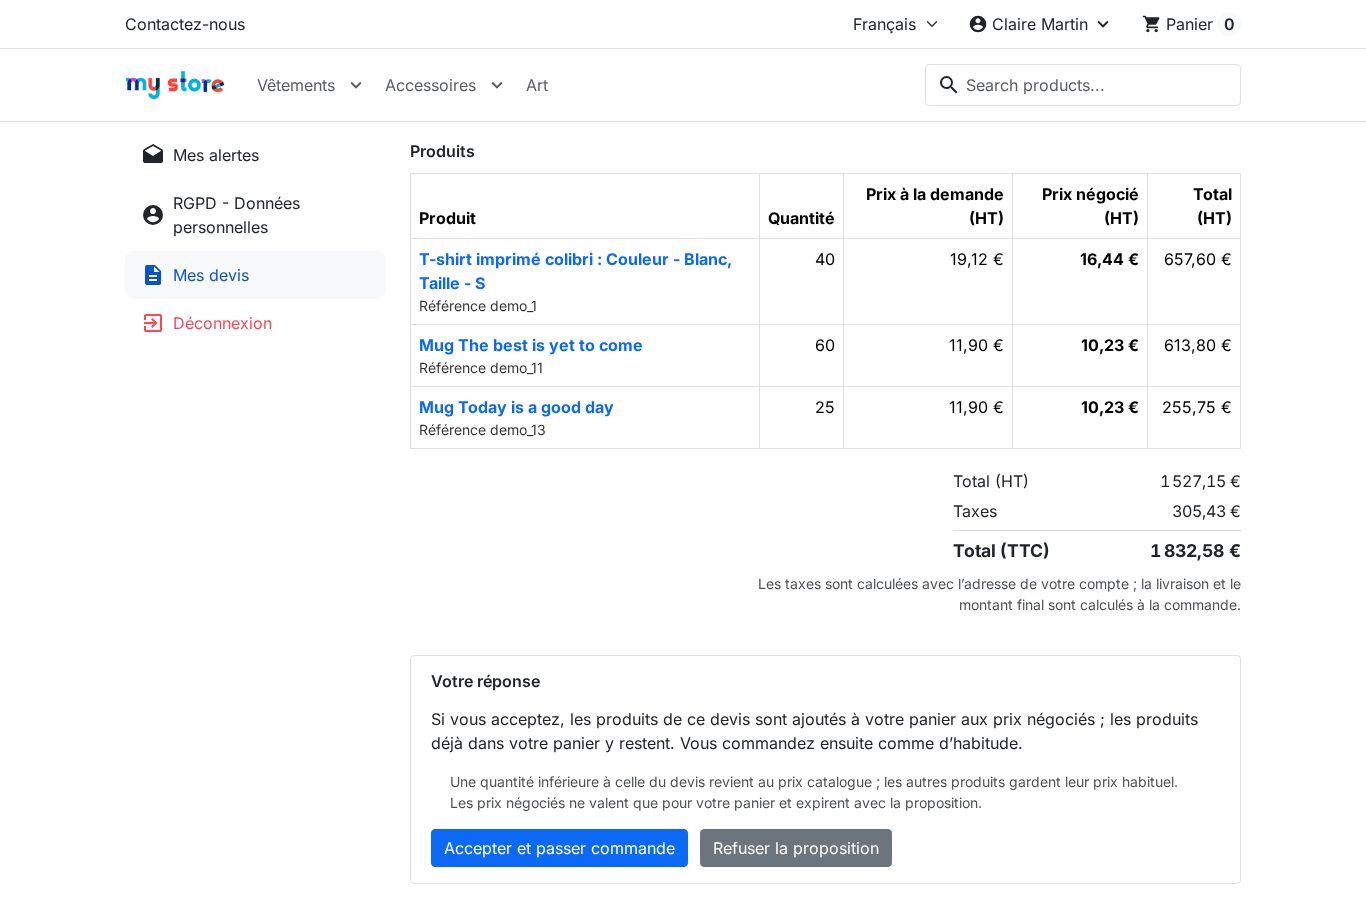1366x900 pixels.
Task: Click the negotiated price 16,44 €
Action: [1109, 259]
